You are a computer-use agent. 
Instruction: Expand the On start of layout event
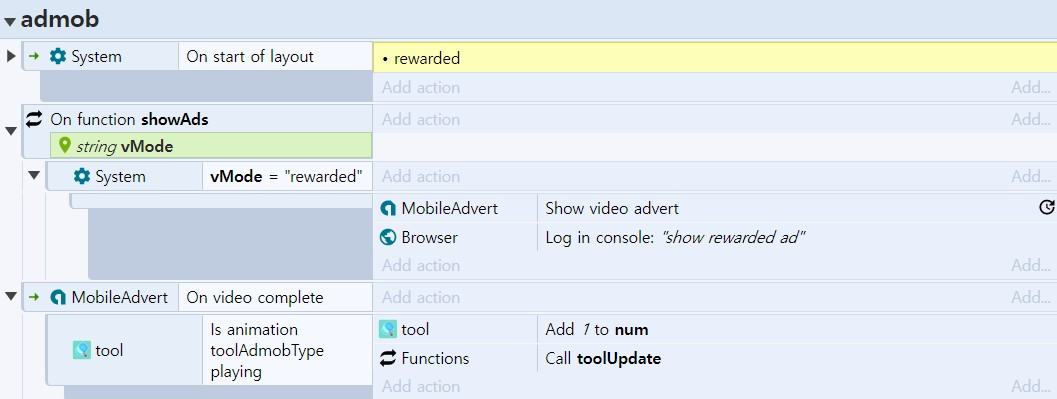click(x=11, y=56)
